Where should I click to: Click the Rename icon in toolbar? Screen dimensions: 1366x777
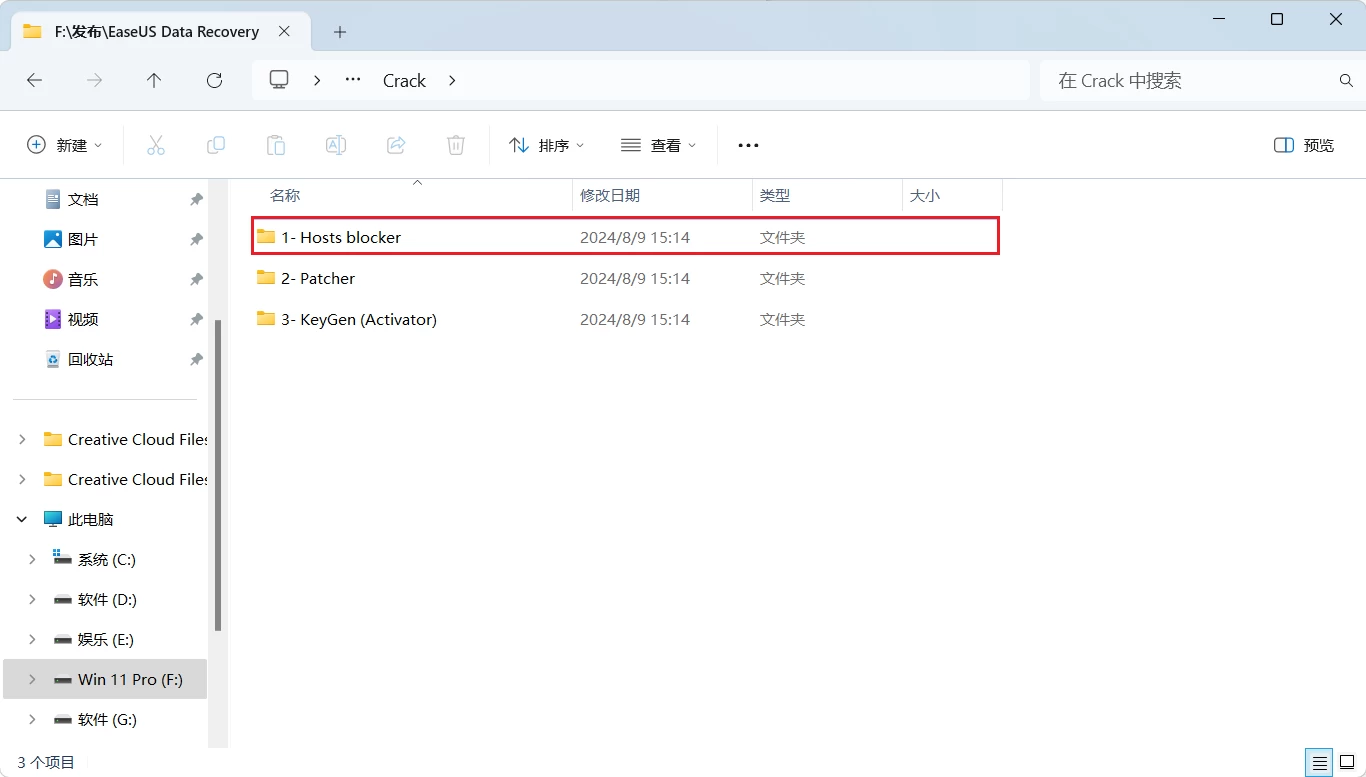coord(336,145)
